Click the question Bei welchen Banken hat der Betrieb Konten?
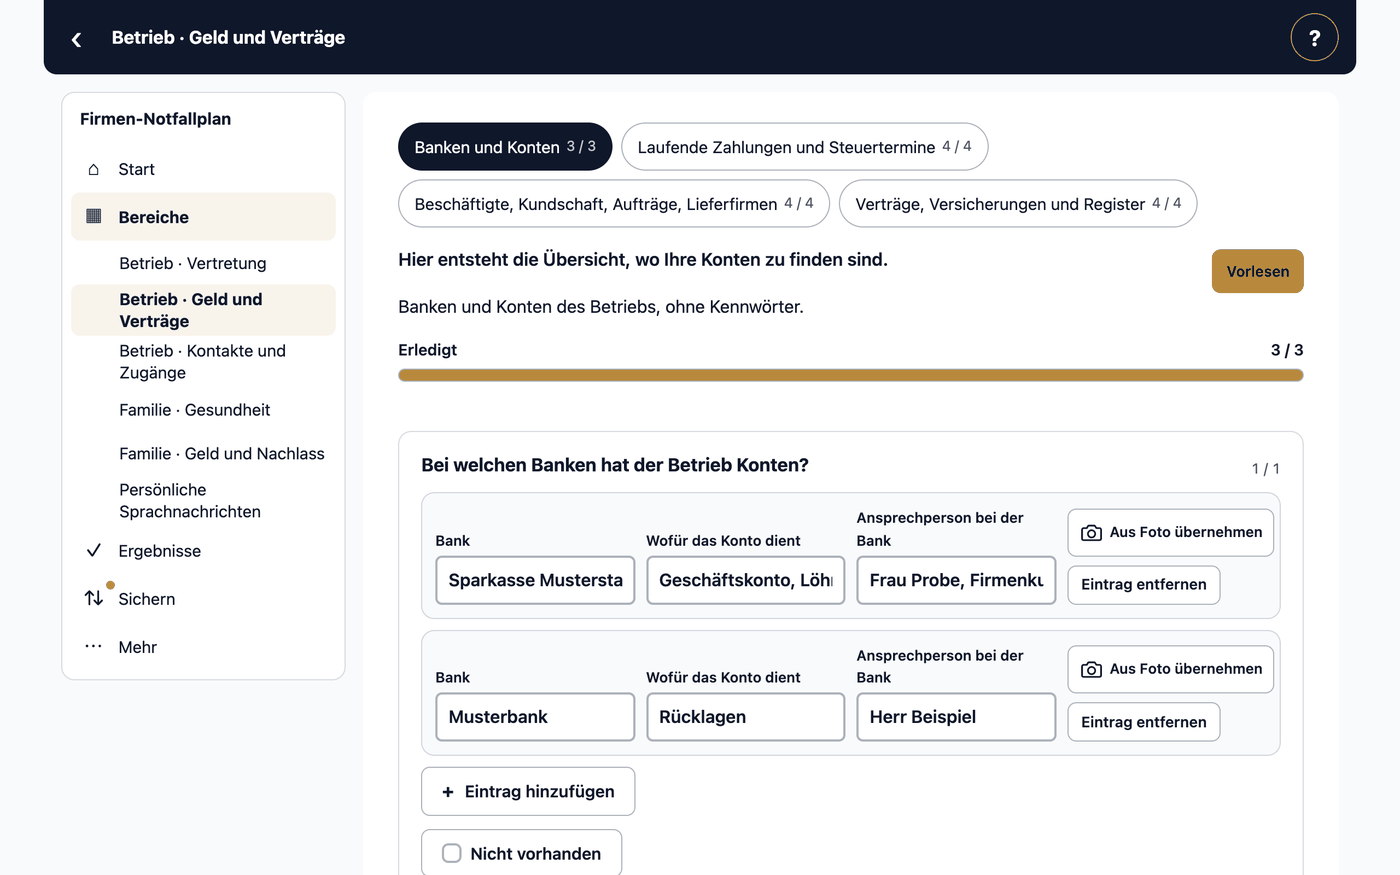The image size is (1400, 875). tap(615, 465)
